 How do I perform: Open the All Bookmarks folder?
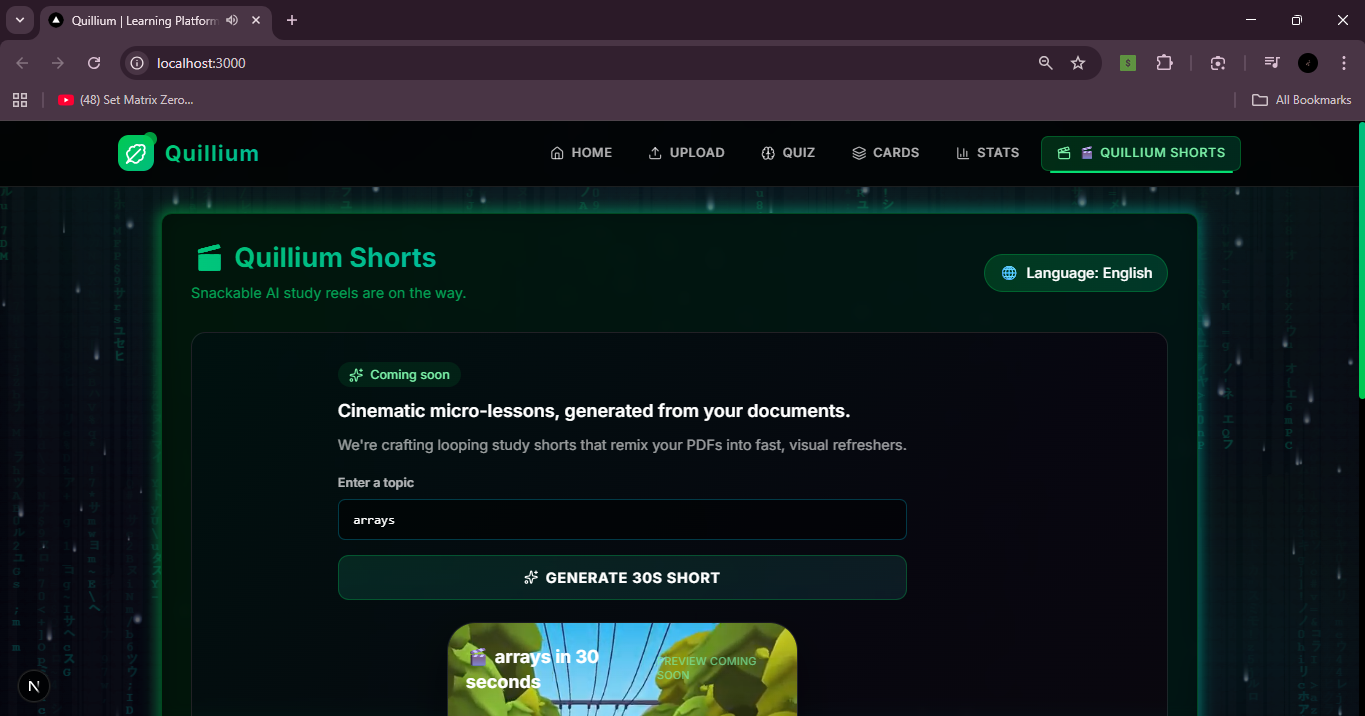[1302, 100]
